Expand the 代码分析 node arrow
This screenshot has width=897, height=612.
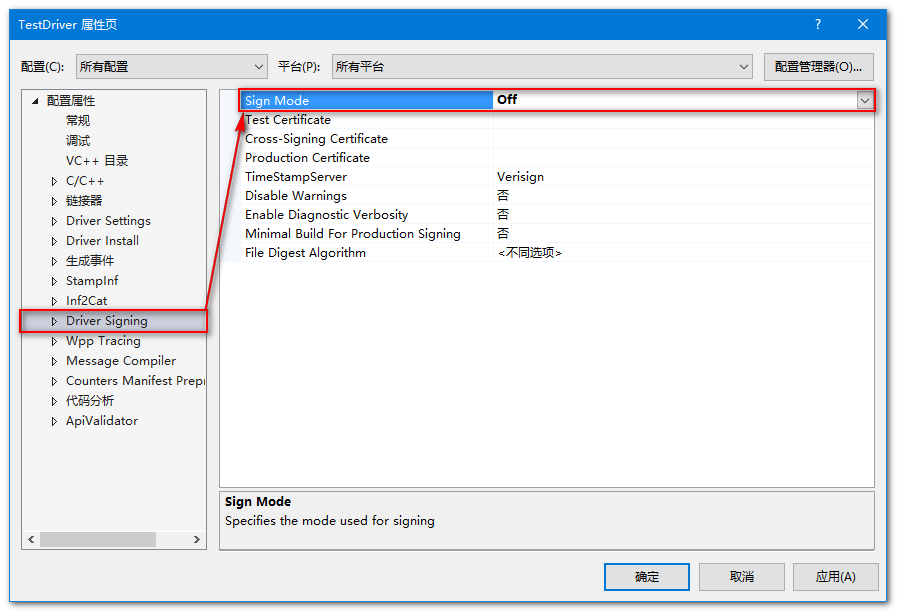tap(54, 402)
